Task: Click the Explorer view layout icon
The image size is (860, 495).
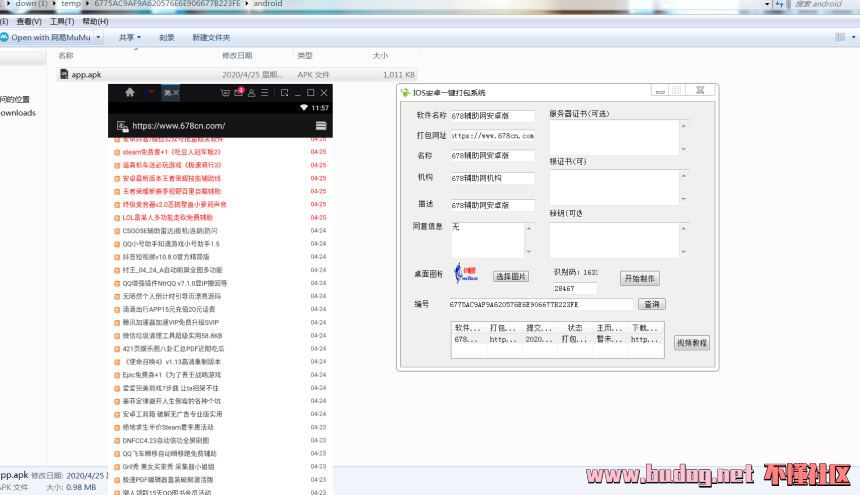Action: pyautogui.click(x=840, y=37)
